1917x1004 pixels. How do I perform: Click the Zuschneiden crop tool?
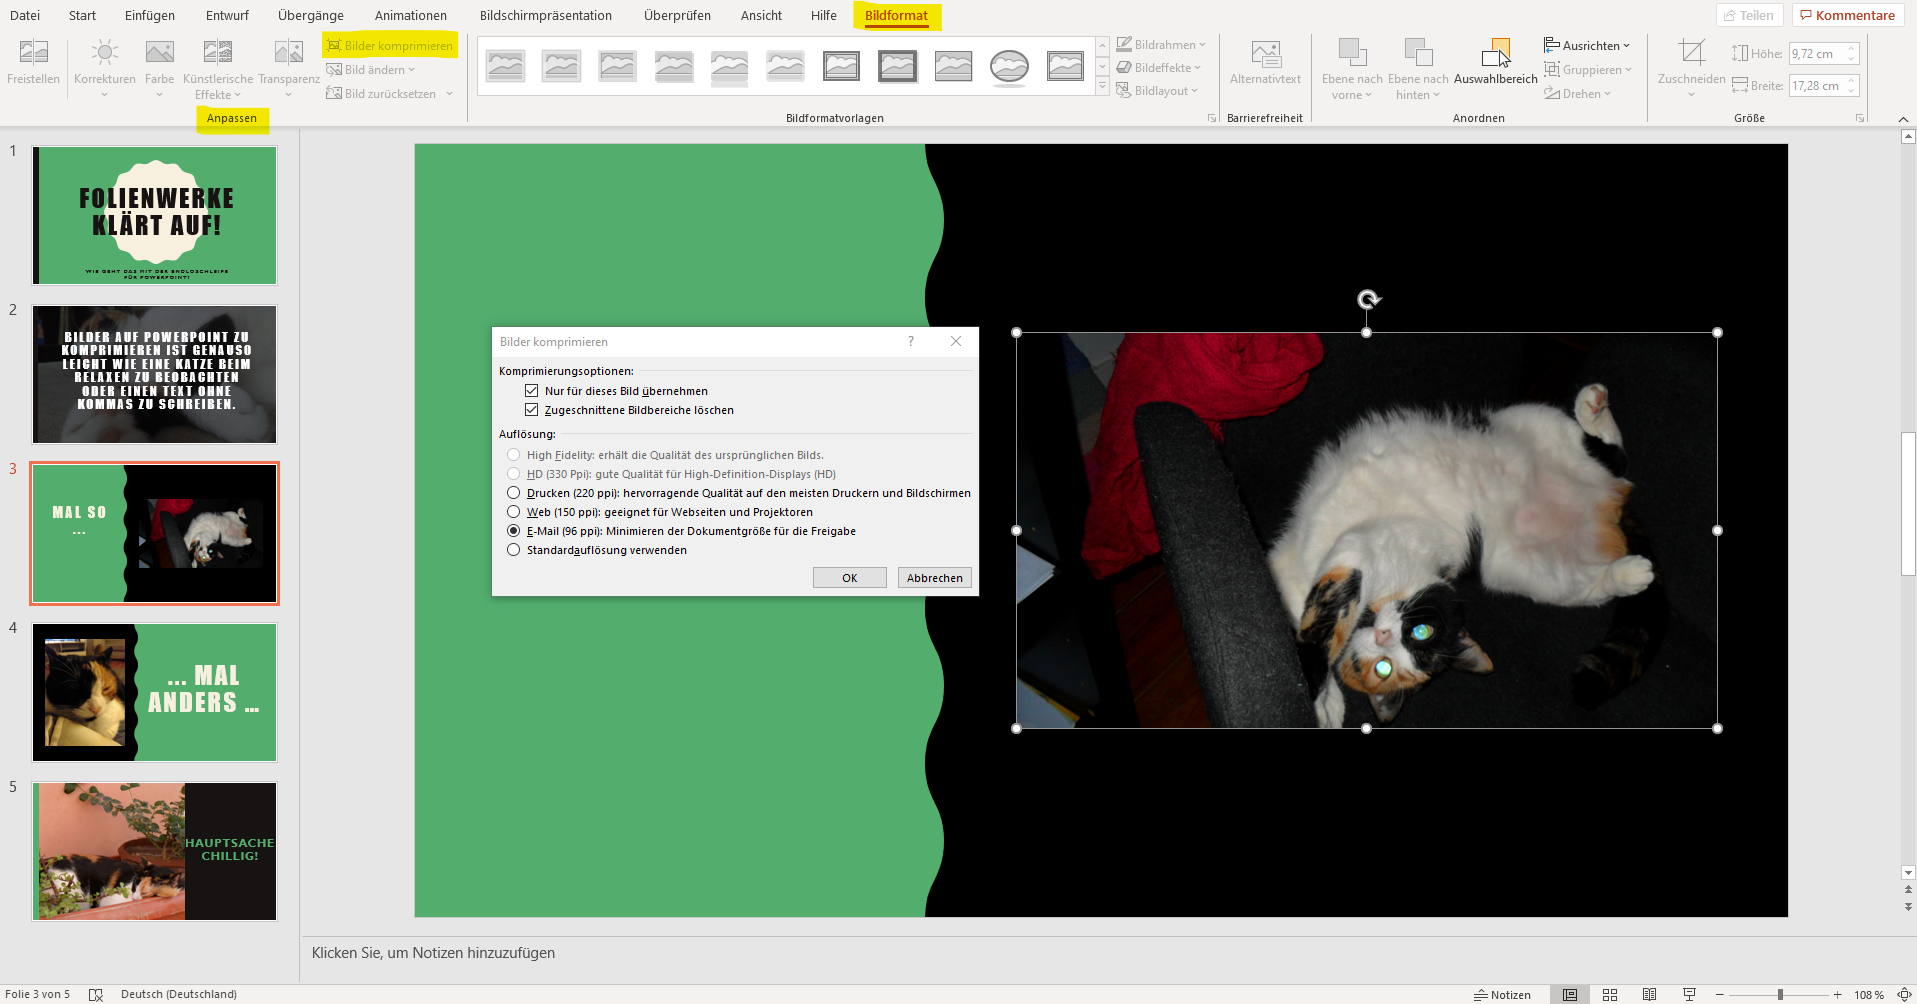[1691, 68]
